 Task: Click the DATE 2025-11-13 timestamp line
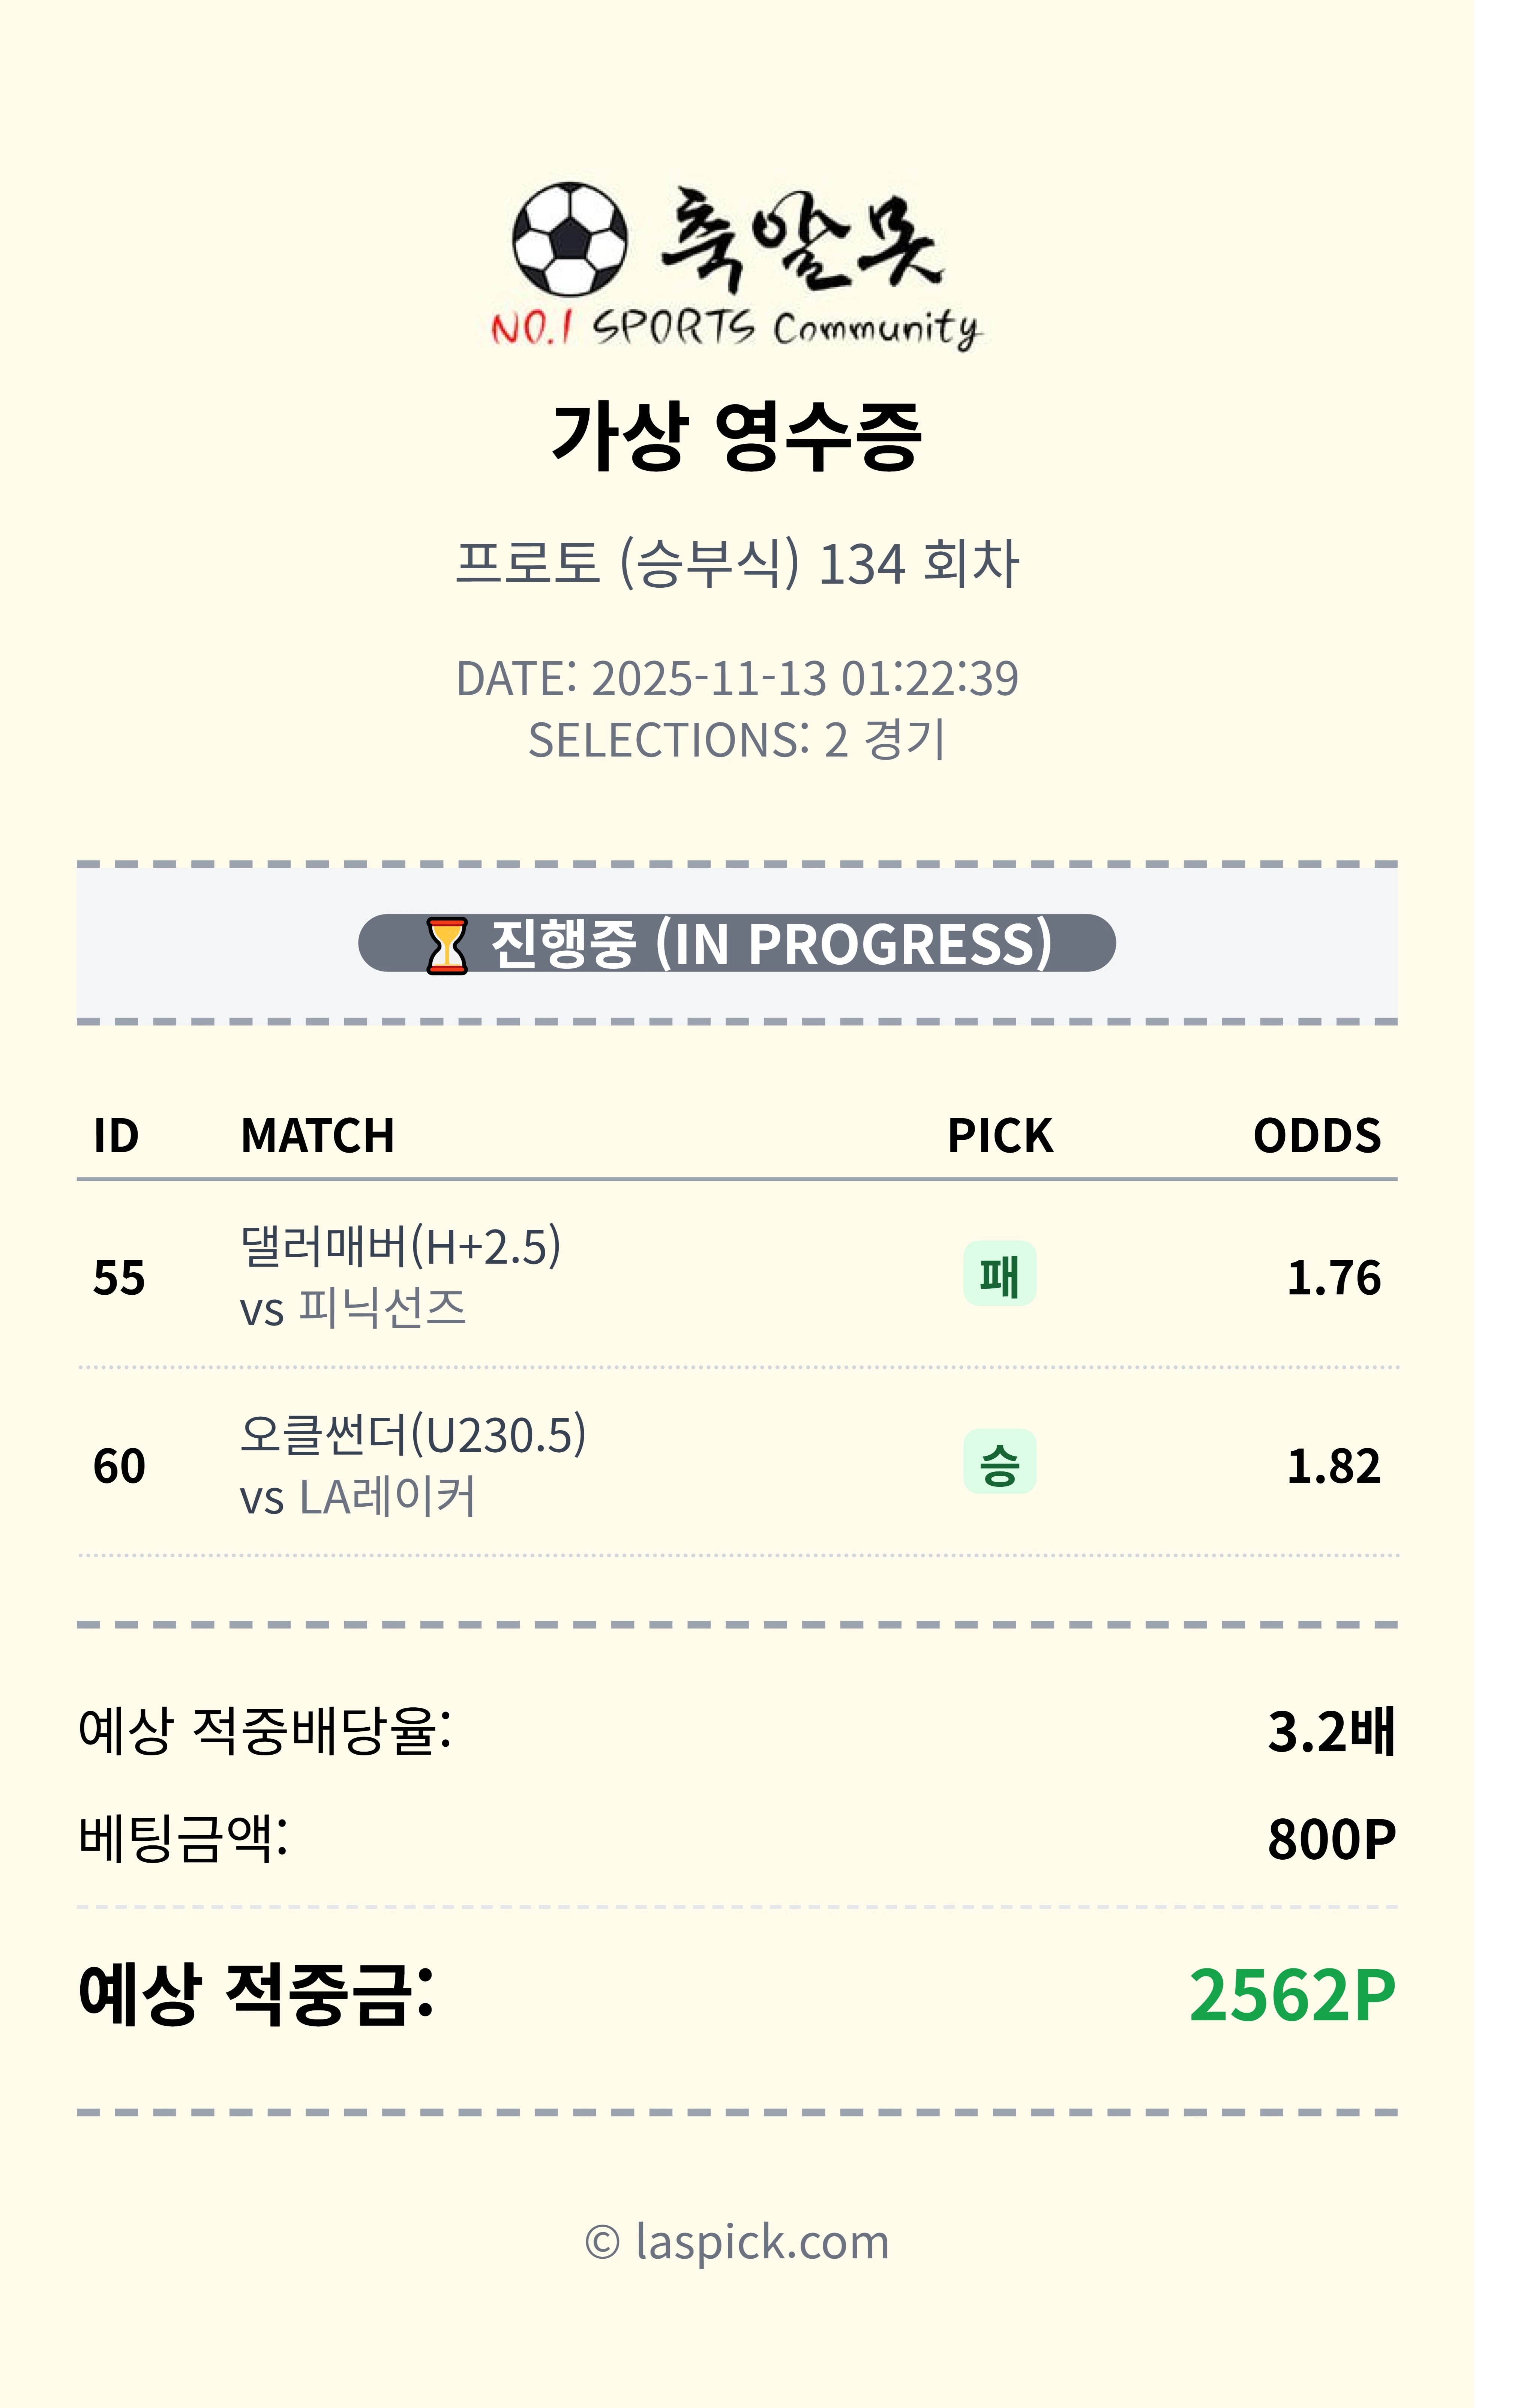(737, 678)
